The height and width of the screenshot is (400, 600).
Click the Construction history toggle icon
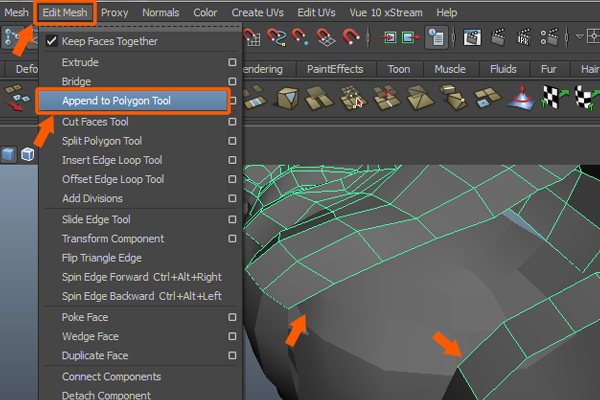436,38
